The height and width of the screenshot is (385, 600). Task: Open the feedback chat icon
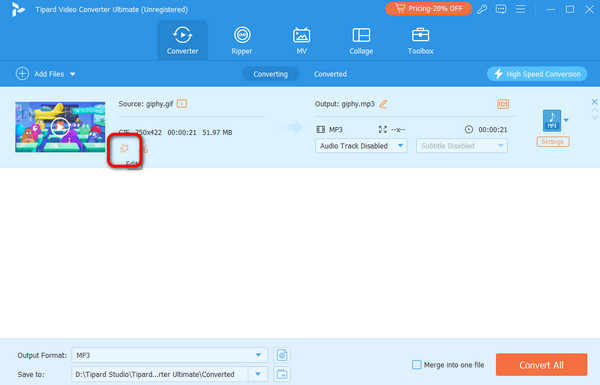501,9
